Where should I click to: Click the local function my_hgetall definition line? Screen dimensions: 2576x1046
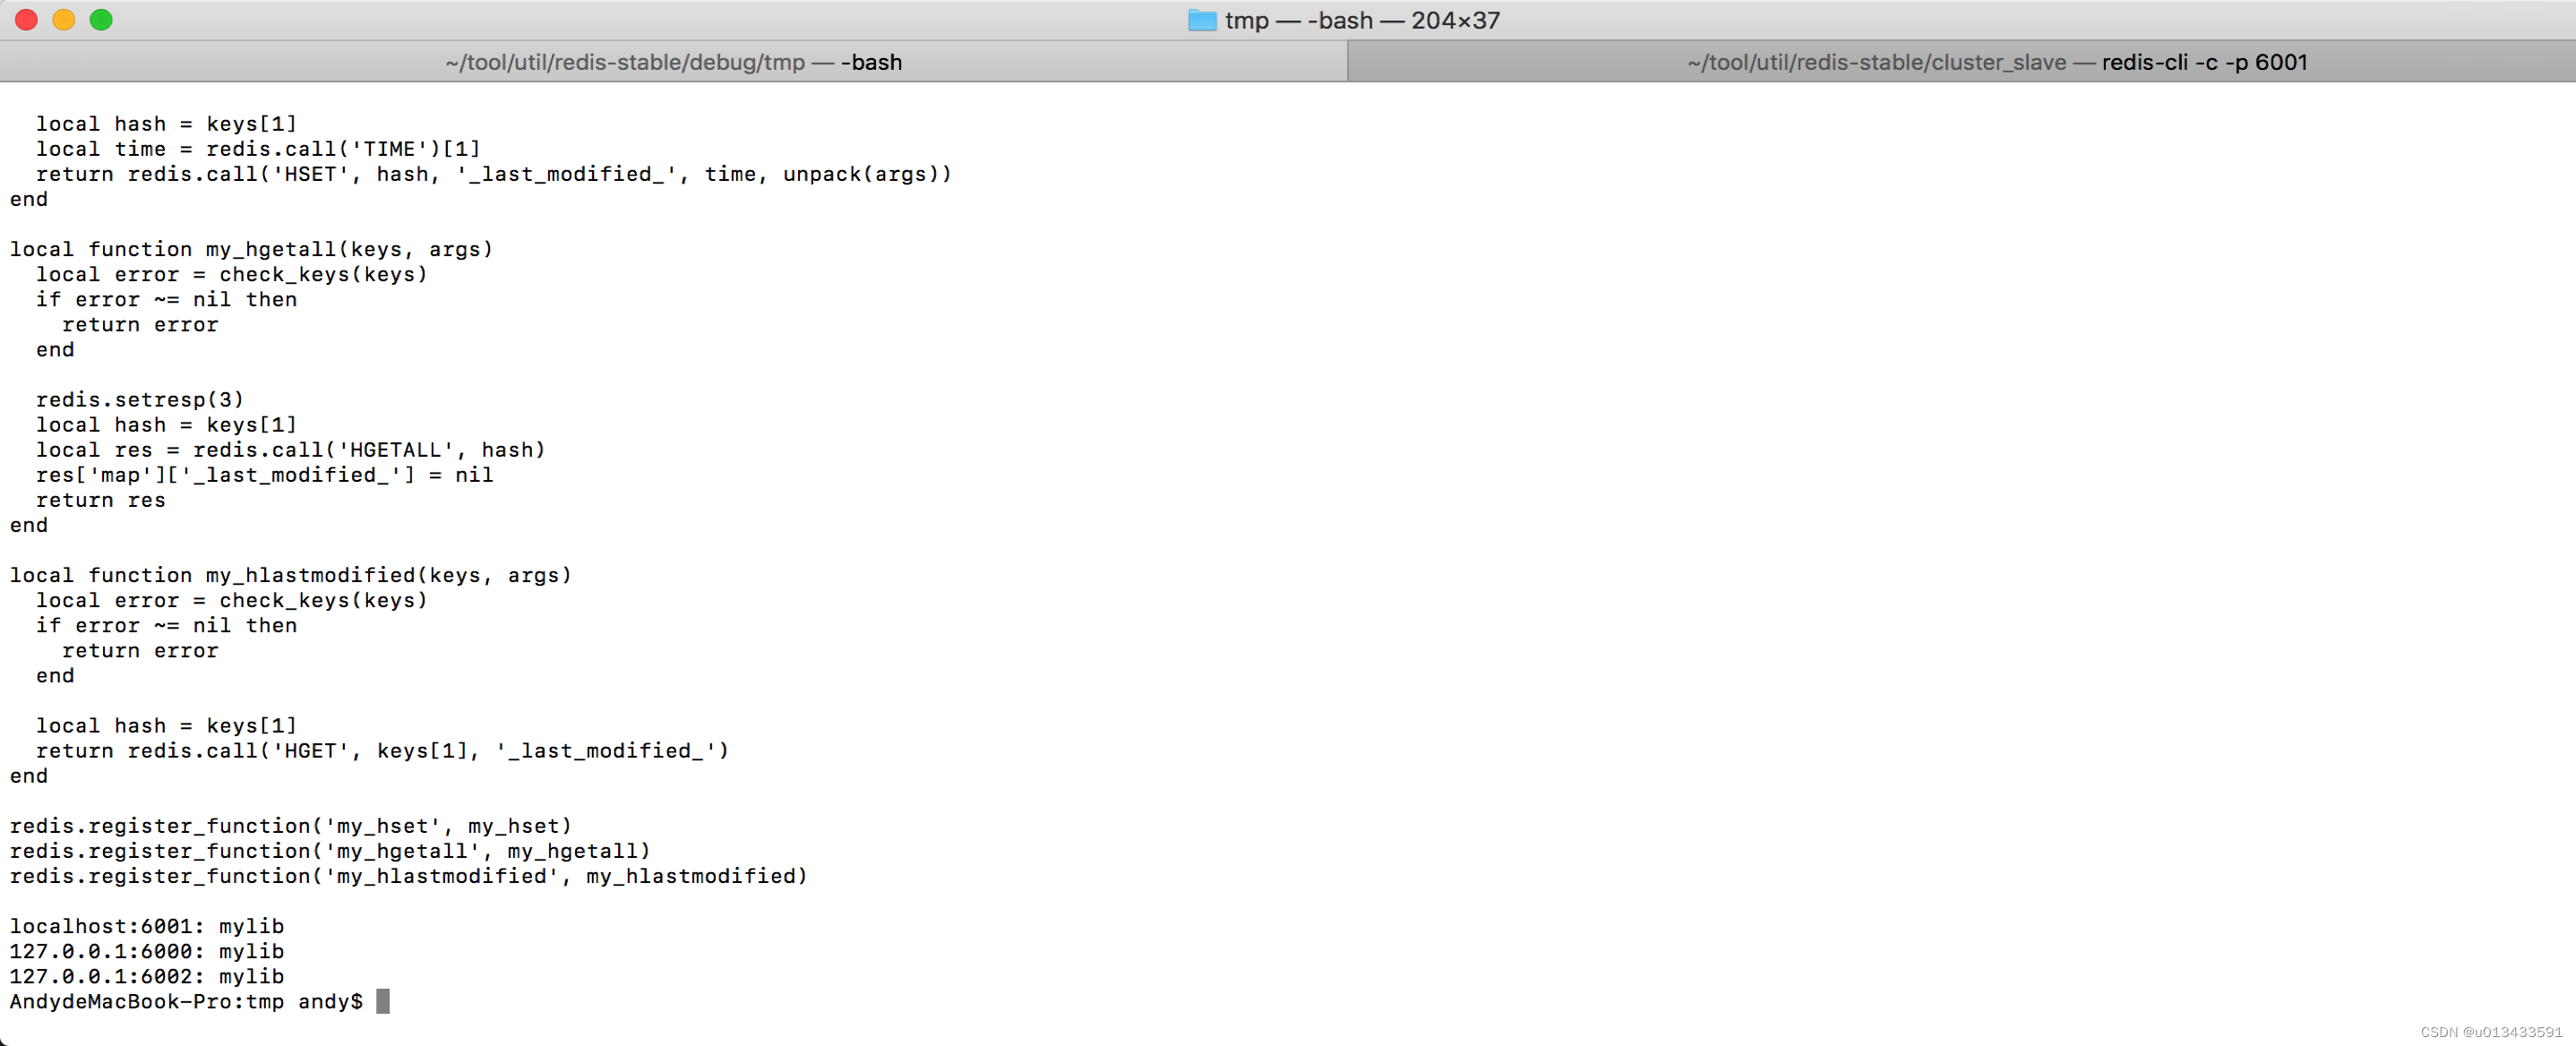(x=250, y=249)
